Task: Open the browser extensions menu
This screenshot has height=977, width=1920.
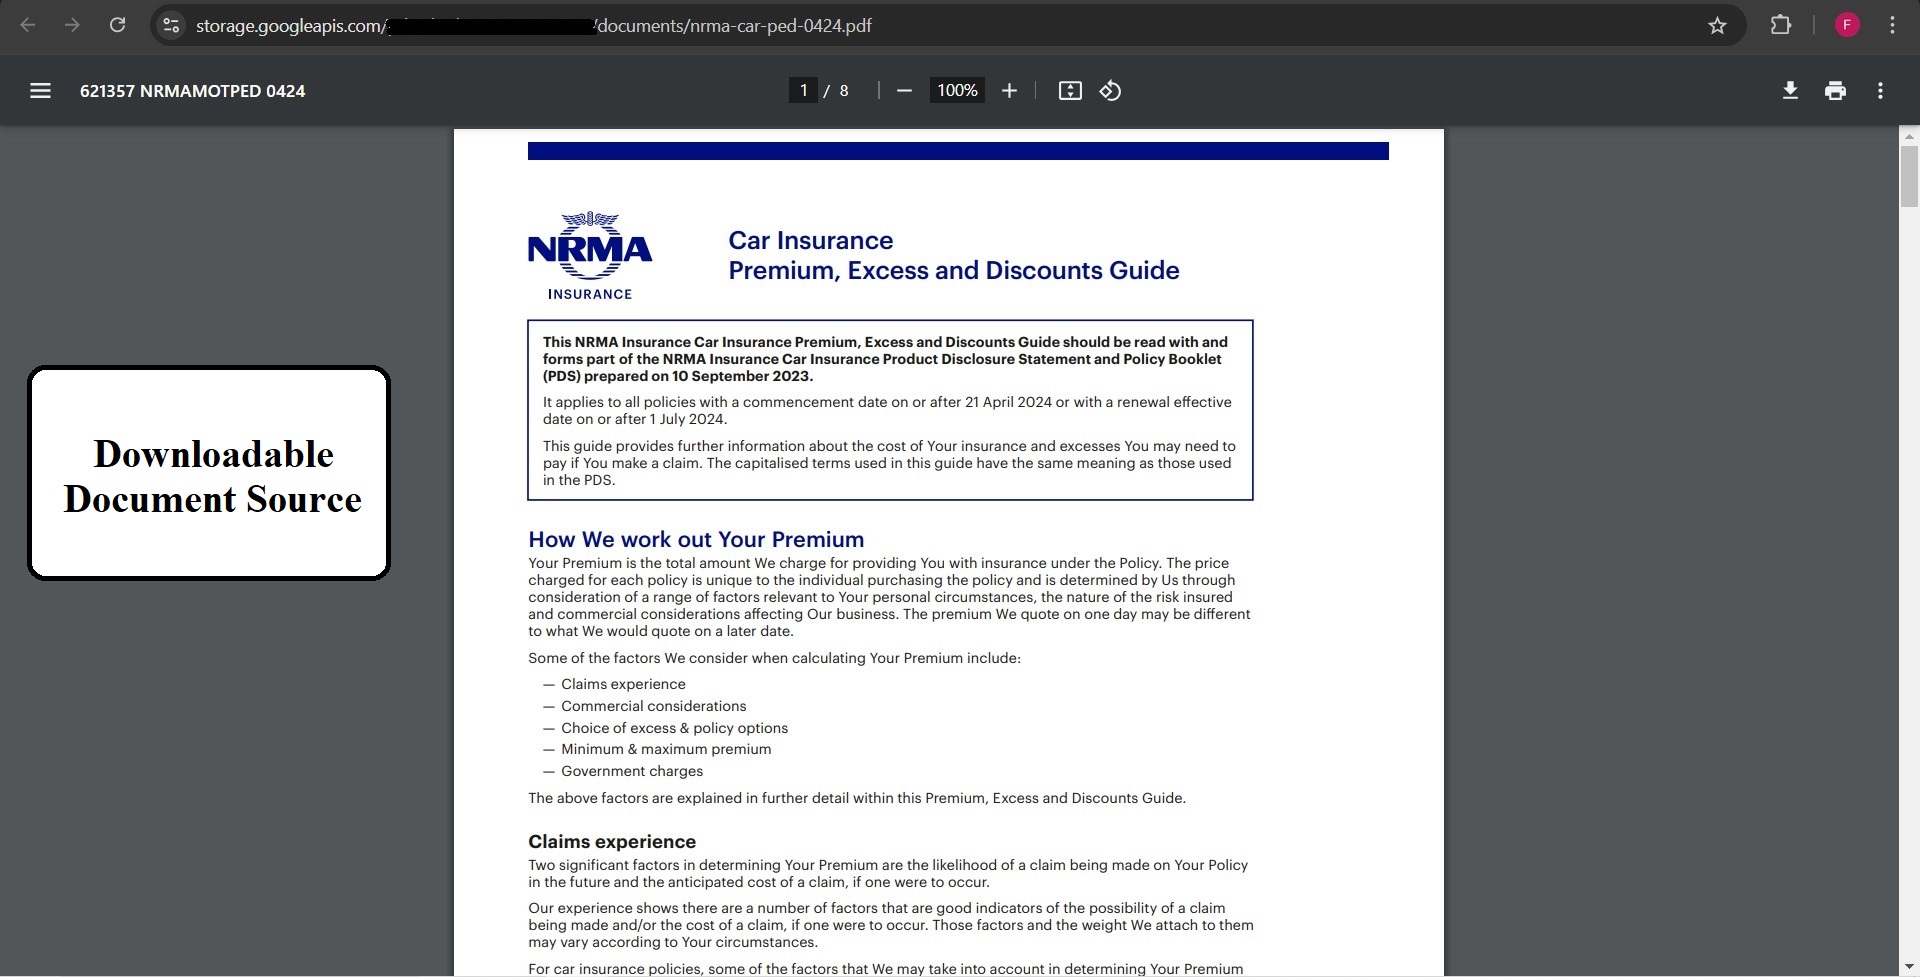Action: point(1781,25)
